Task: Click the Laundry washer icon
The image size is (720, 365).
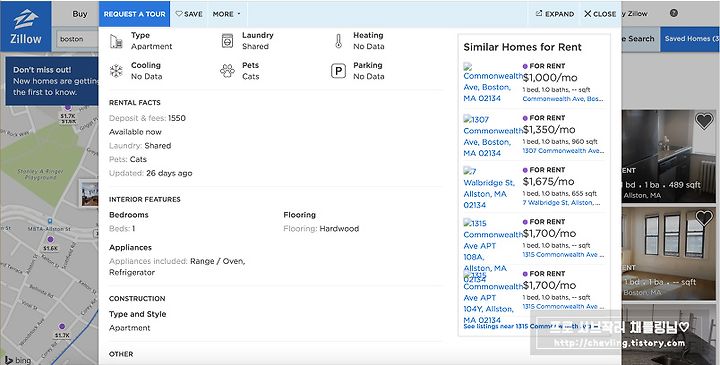Action: 227,41
